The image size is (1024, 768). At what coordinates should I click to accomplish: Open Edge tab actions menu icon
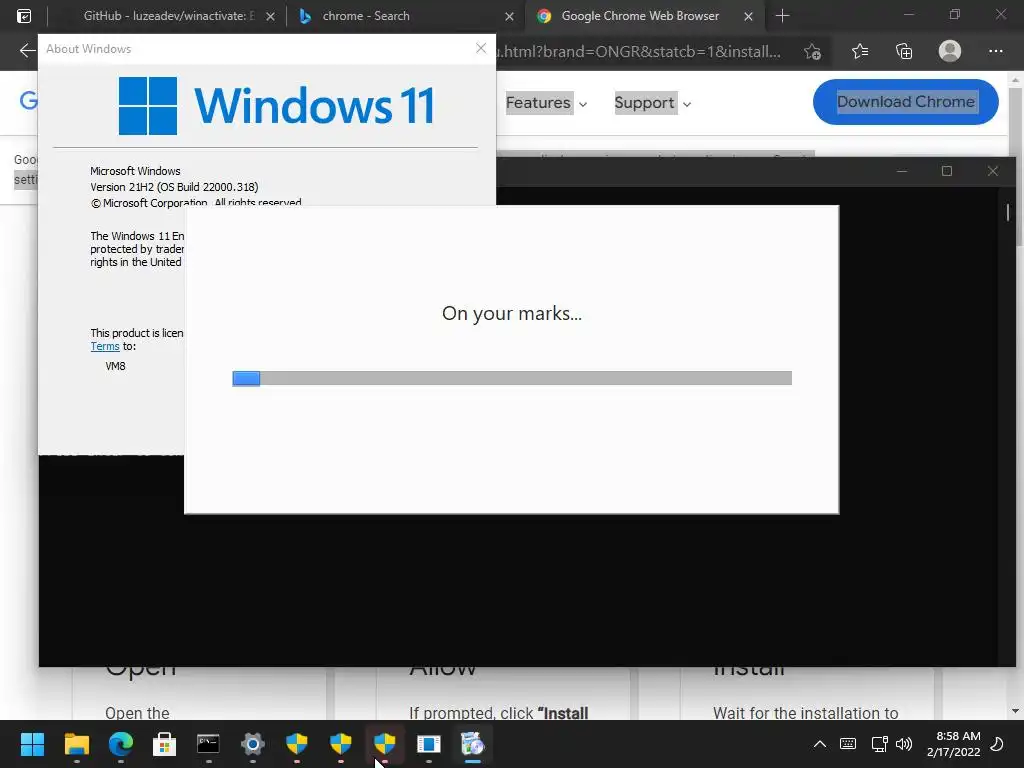pyautogui.click(x=24, y=16)
